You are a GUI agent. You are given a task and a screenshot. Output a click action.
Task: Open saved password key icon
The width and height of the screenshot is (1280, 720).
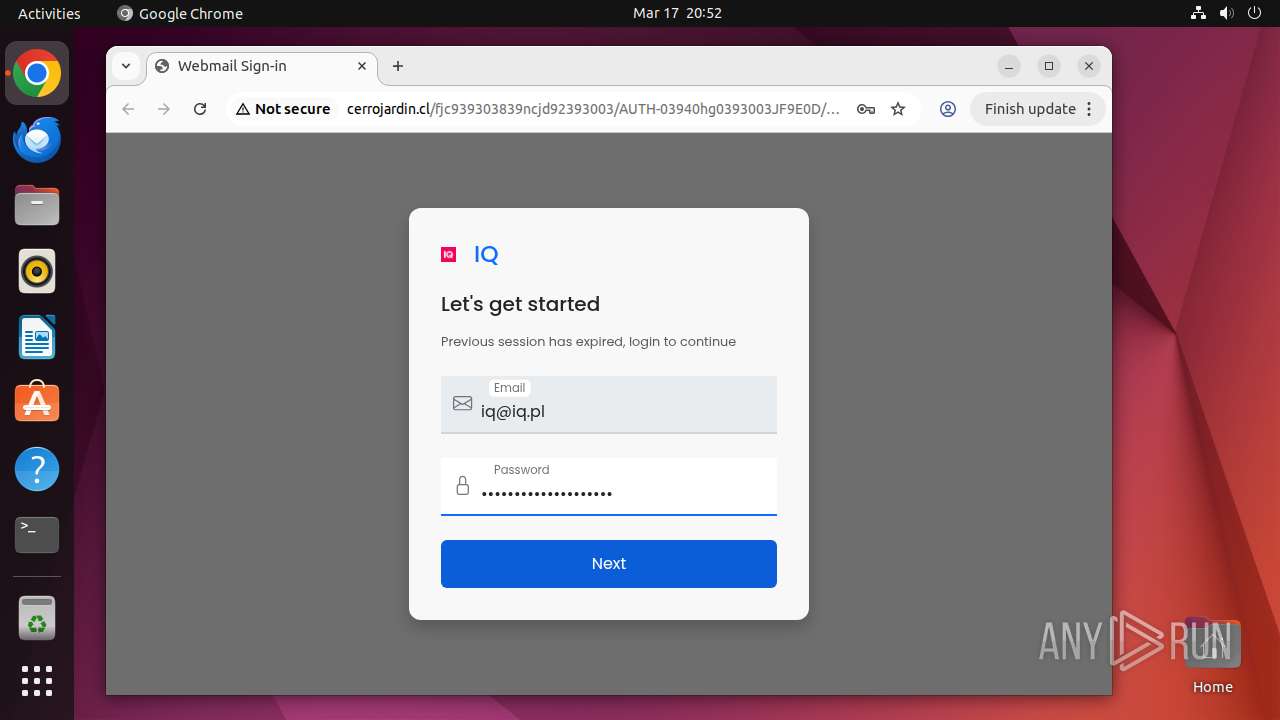(866, 109)
